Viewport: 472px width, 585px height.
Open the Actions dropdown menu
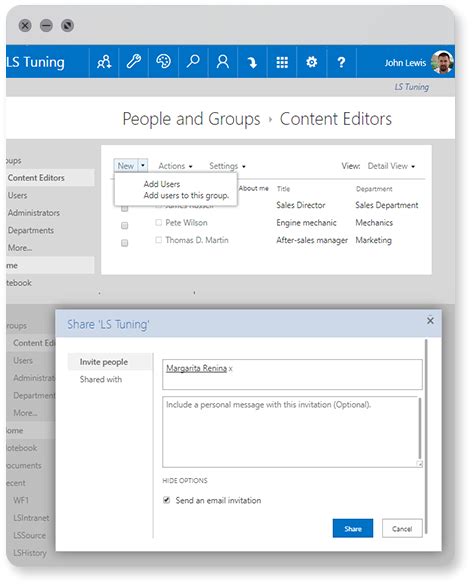pos(175,166)
